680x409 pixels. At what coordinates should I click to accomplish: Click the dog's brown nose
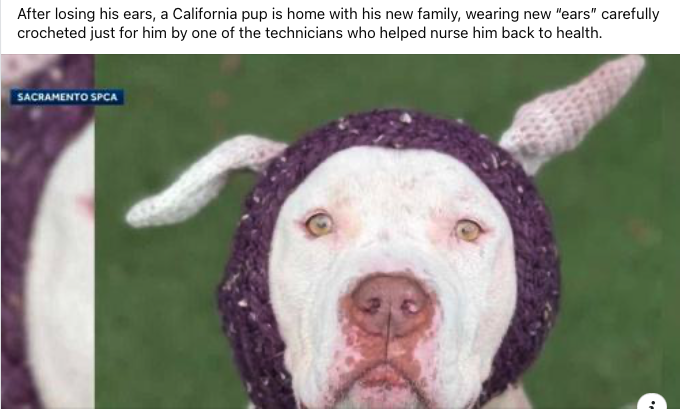389,304
